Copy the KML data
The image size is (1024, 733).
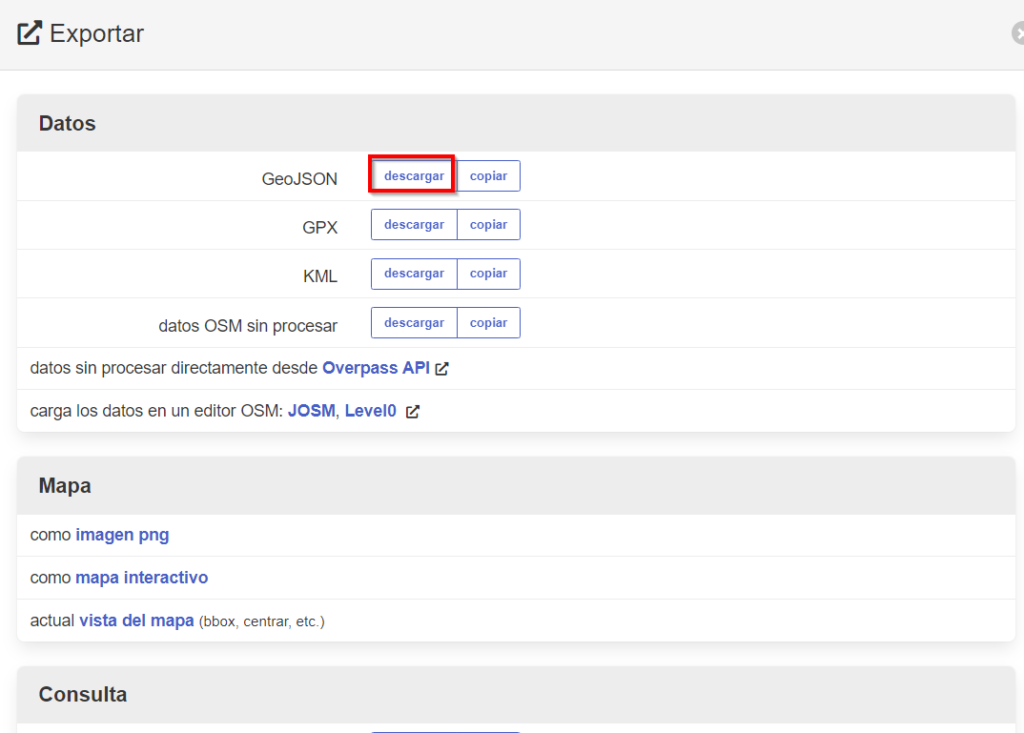(488, 273)
